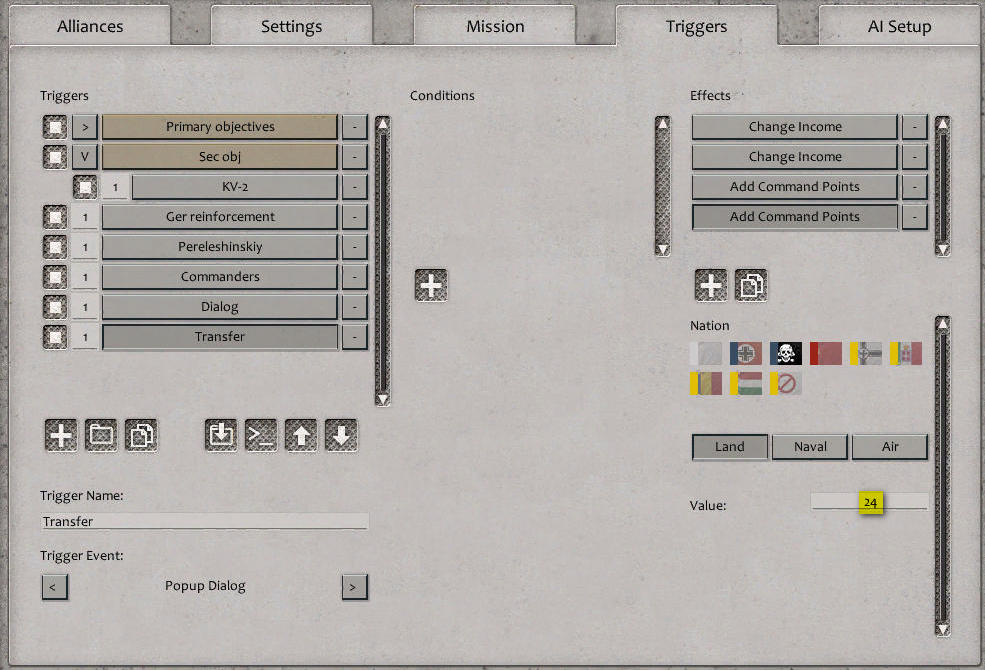This screenshot has width=985, height=670.
Task: Click Triggers list scroll down arrow
Action: click(x=383, y=399)
